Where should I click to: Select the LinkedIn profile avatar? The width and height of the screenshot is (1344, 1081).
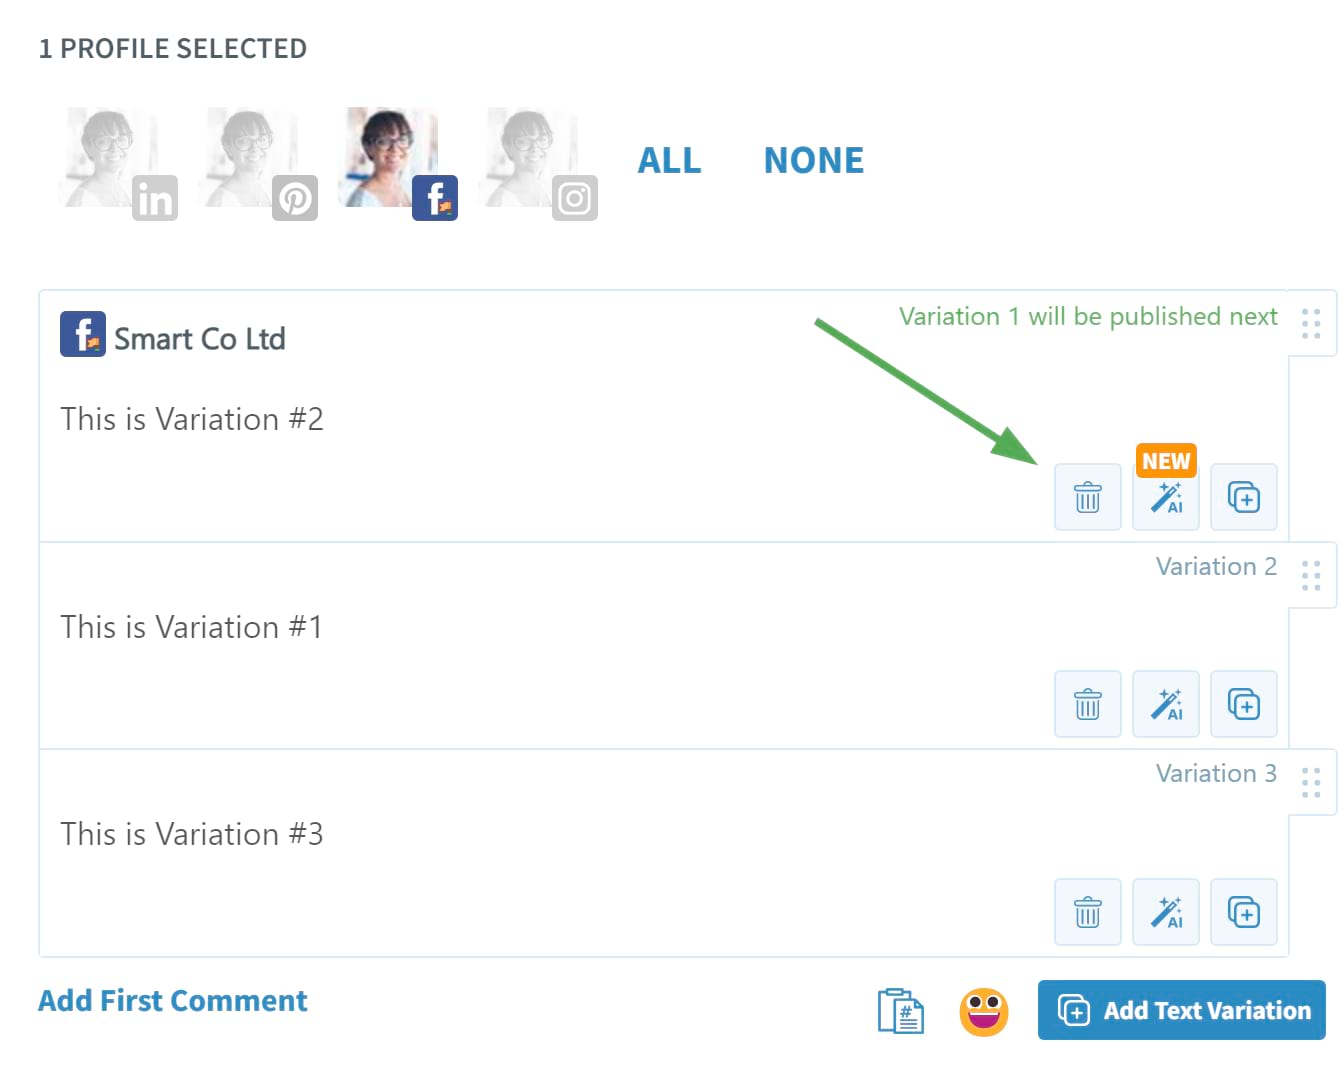pyautogui.click(x=118, y=163)
